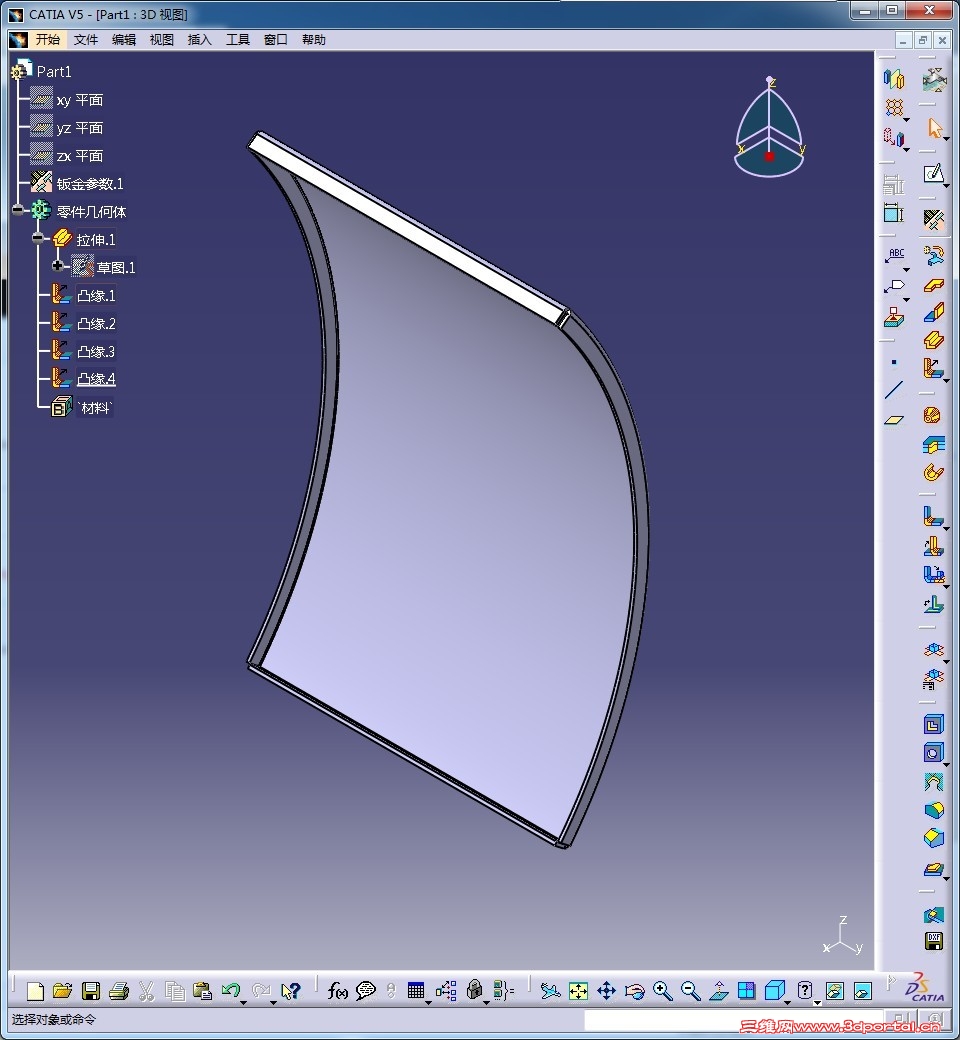Click the Select arrow tool

point(933,127)
